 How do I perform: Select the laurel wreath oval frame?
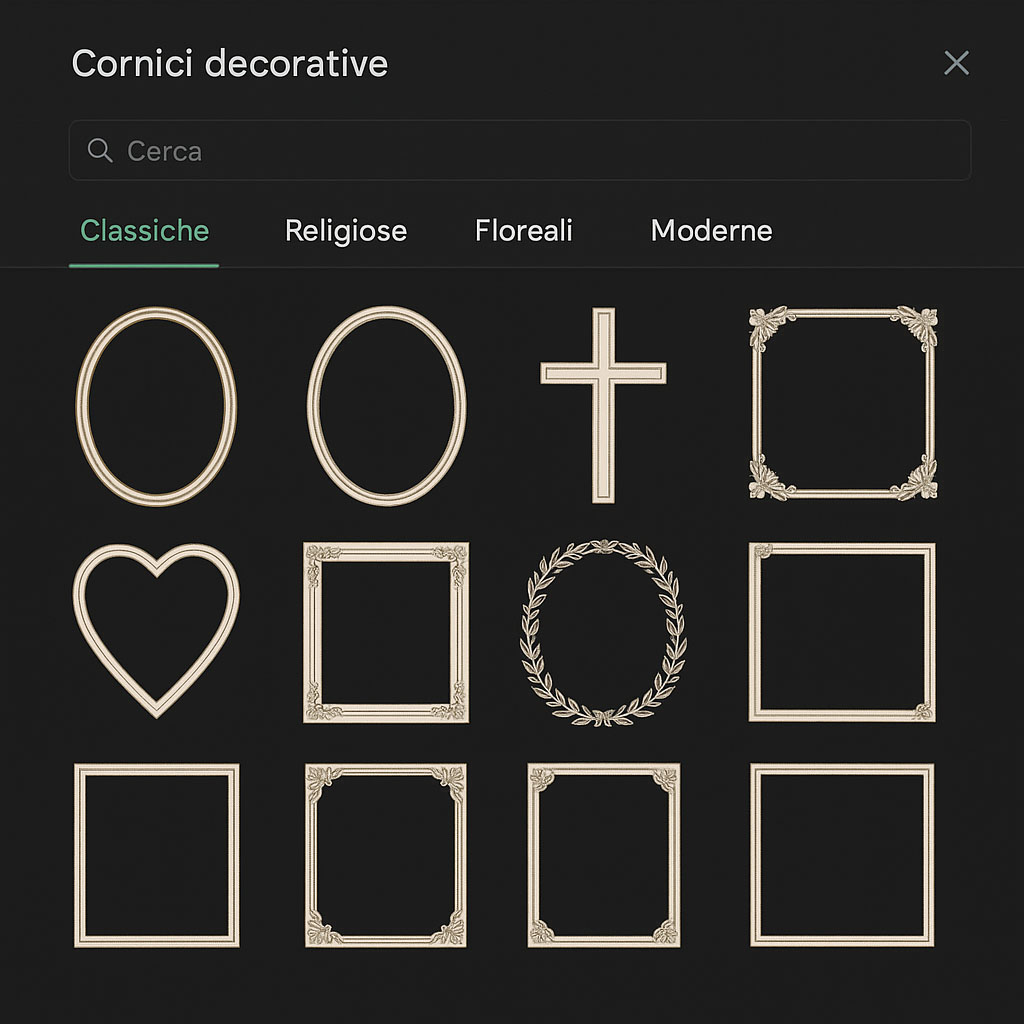click(x=603, y=632)
